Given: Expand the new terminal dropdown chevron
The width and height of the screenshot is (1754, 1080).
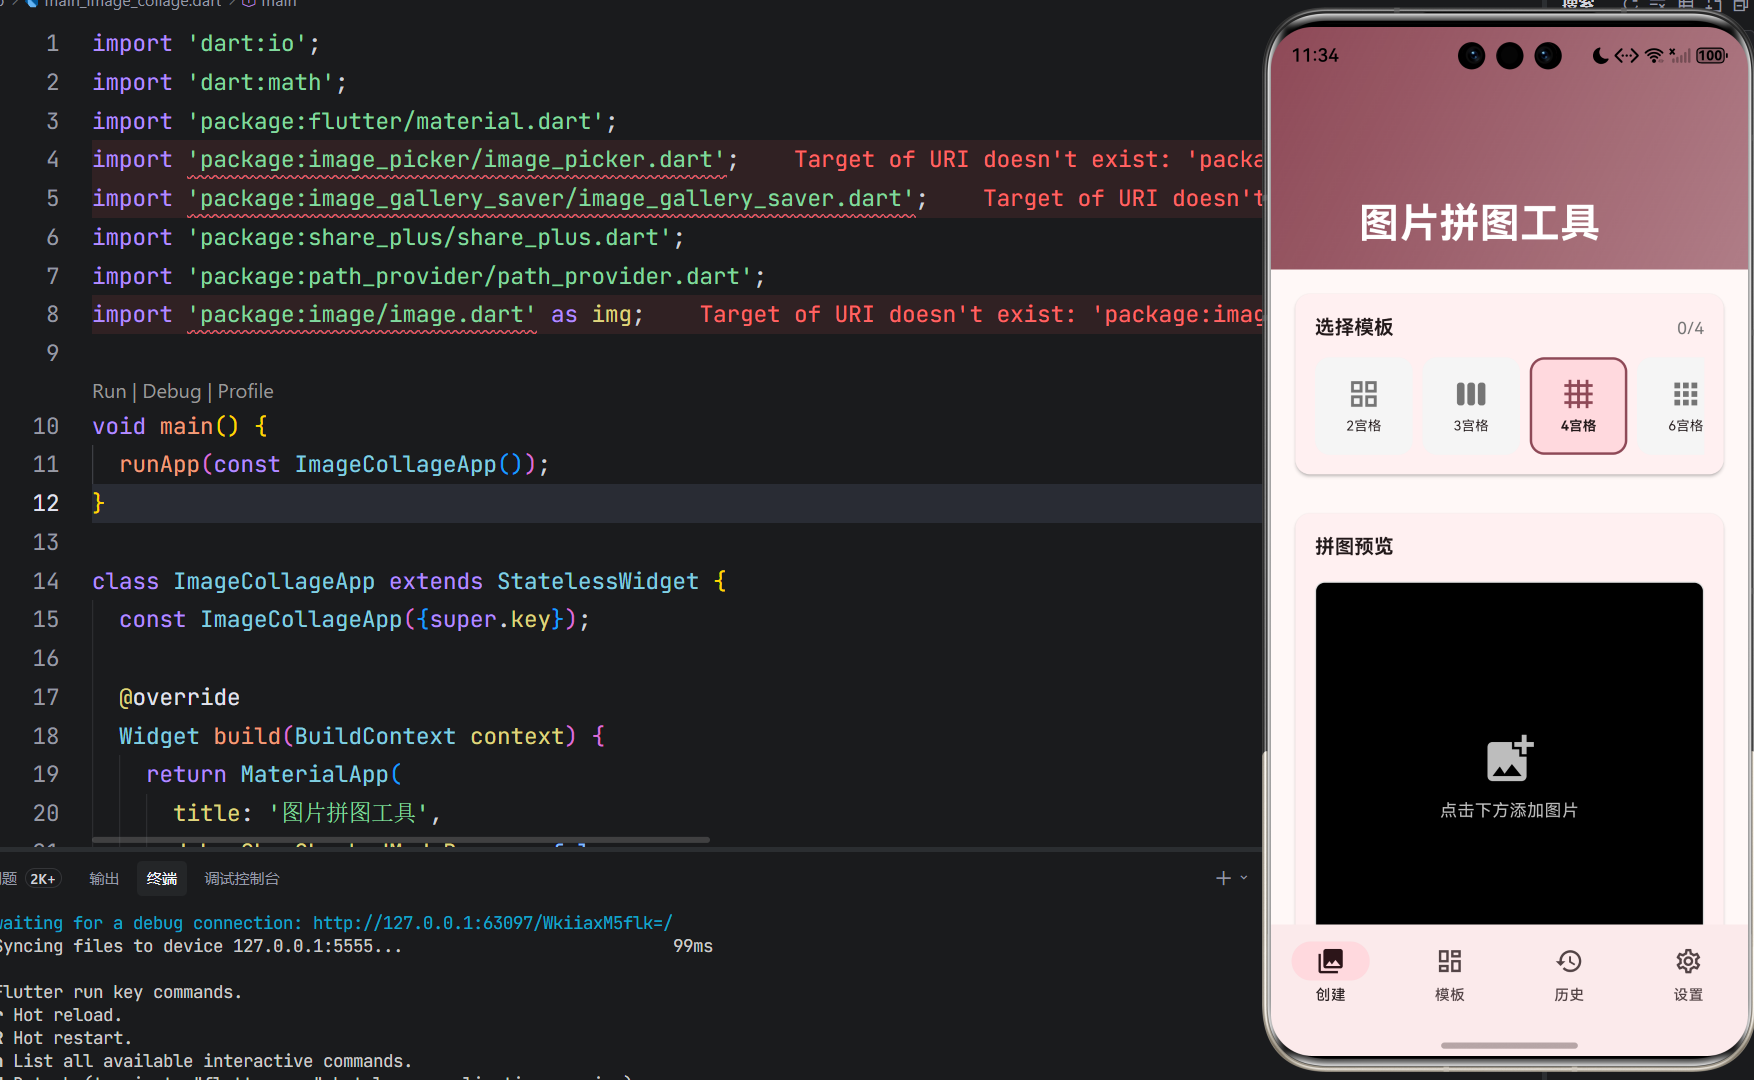Looking at the screenshot, I should coord(1244,878).
